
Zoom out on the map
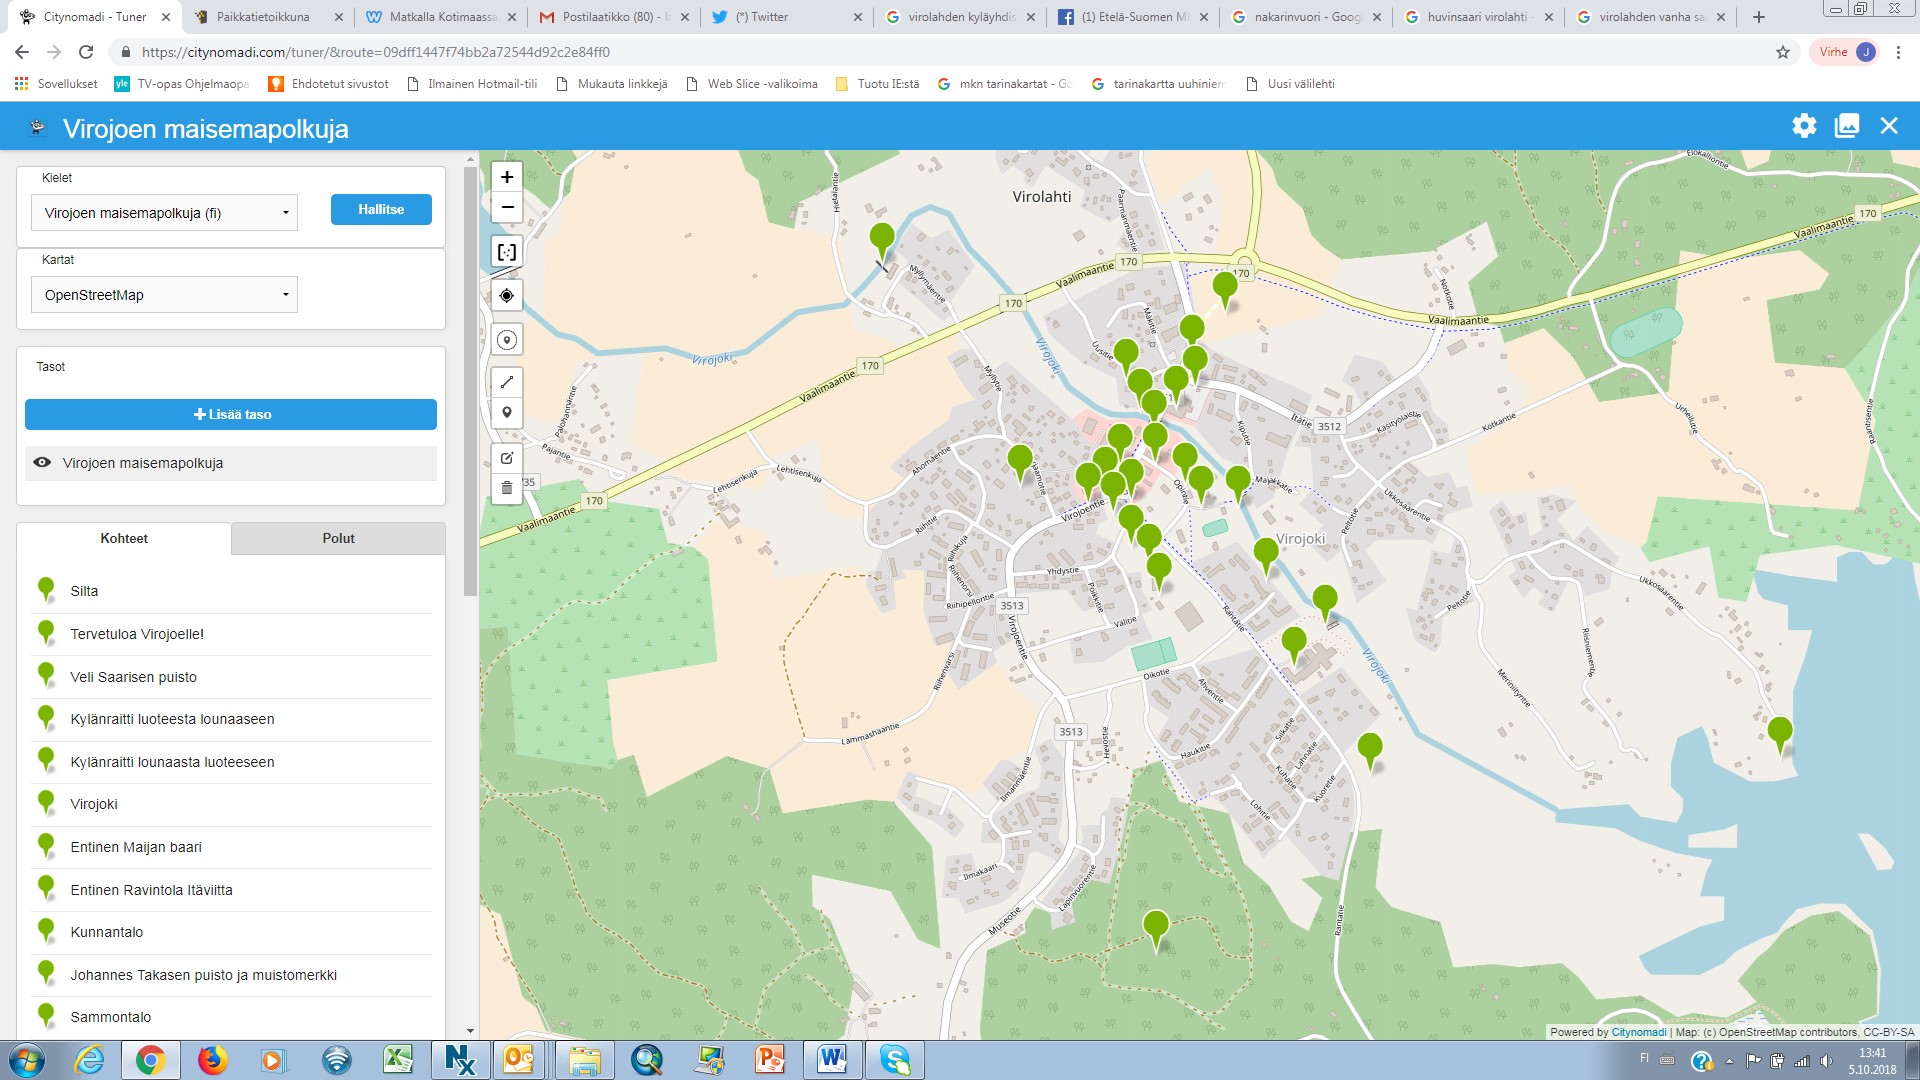(507, 207)
